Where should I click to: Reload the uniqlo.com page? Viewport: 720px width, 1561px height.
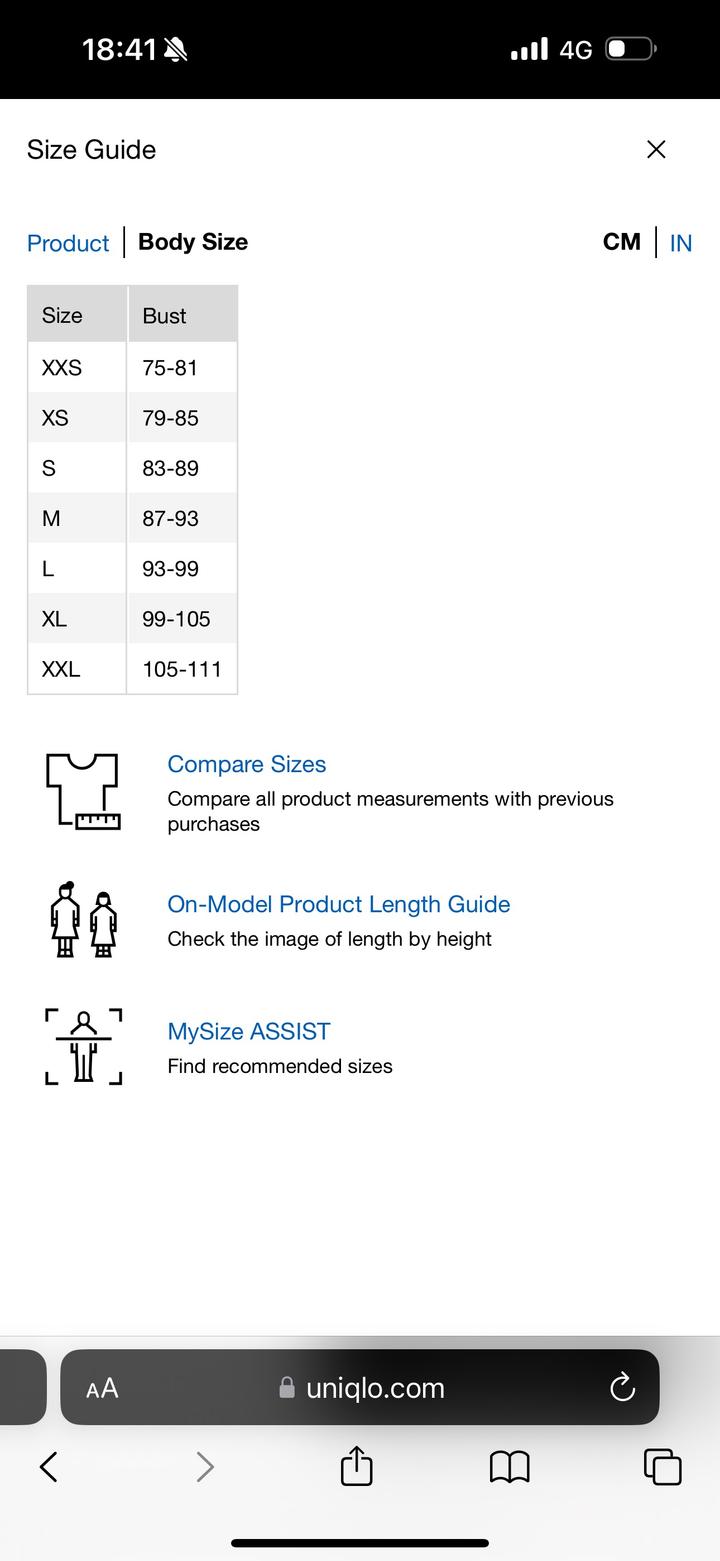[622, 1387]
